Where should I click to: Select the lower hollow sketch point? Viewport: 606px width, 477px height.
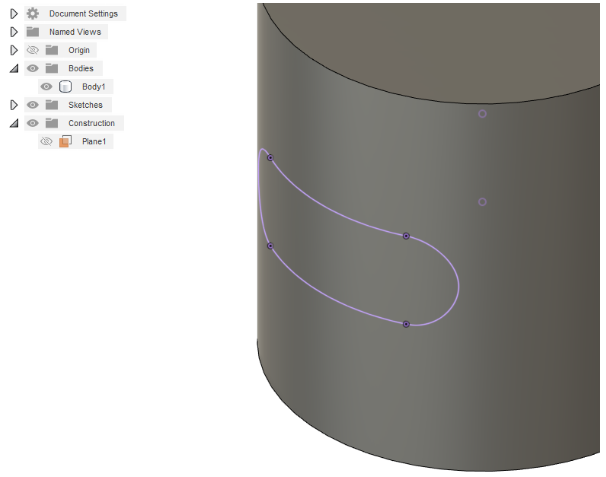click(482, 202)
